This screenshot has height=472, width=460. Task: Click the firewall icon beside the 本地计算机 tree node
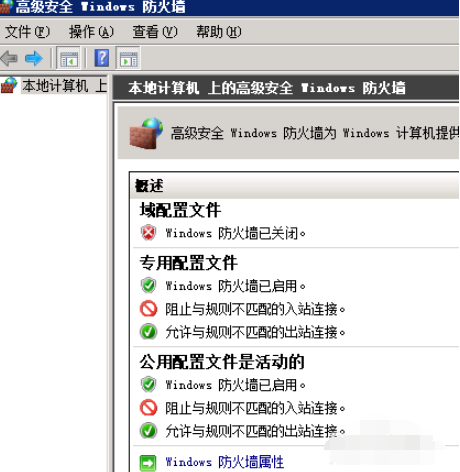[x=9, y=85]
